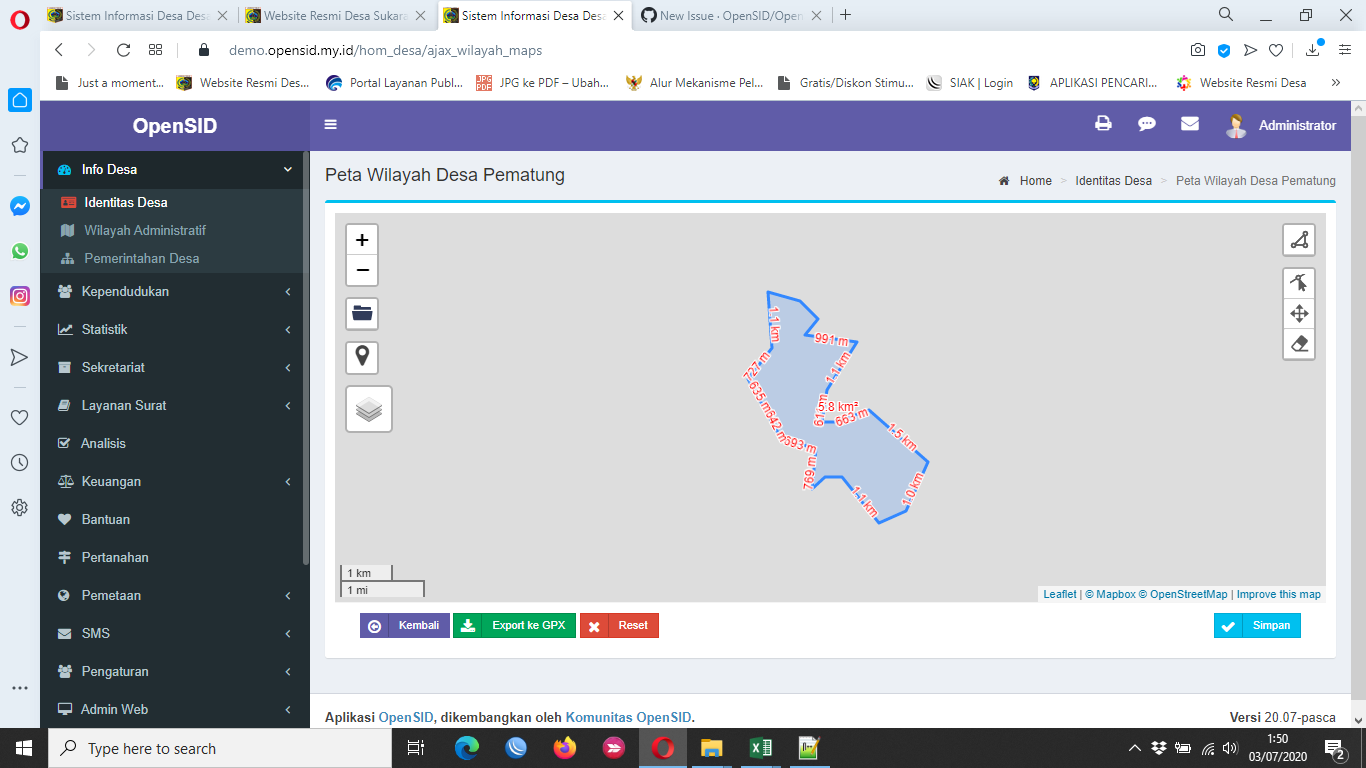Click Export ke GPX button
1366x768 pixels.
pyautogui.click(x=514, y=626)
